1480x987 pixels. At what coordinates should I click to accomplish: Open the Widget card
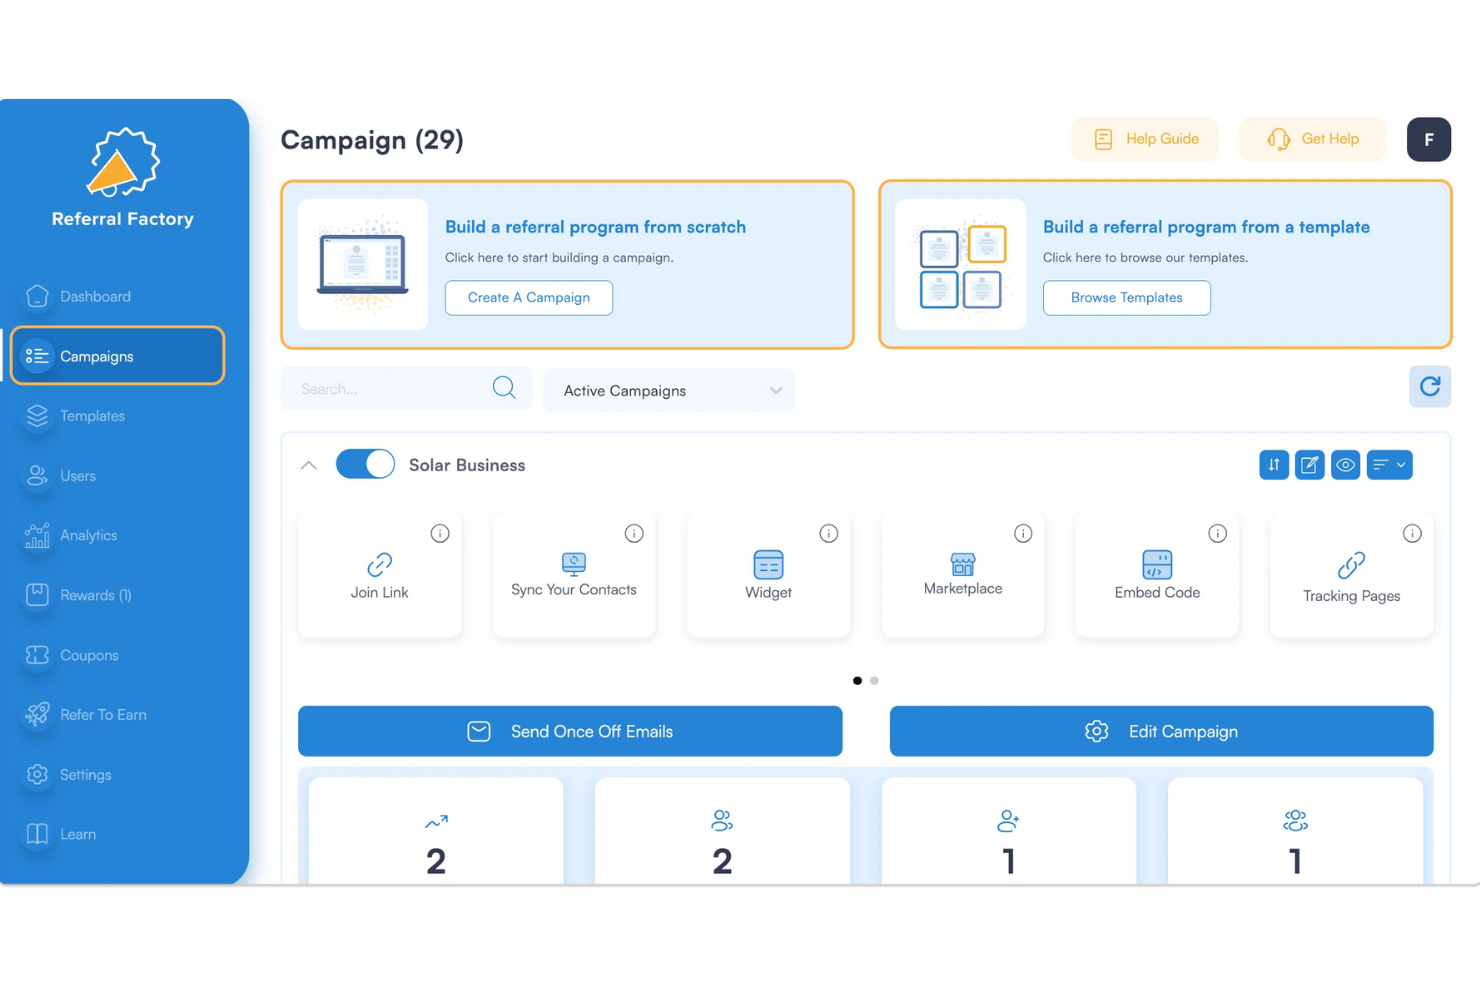pos(768,575)
